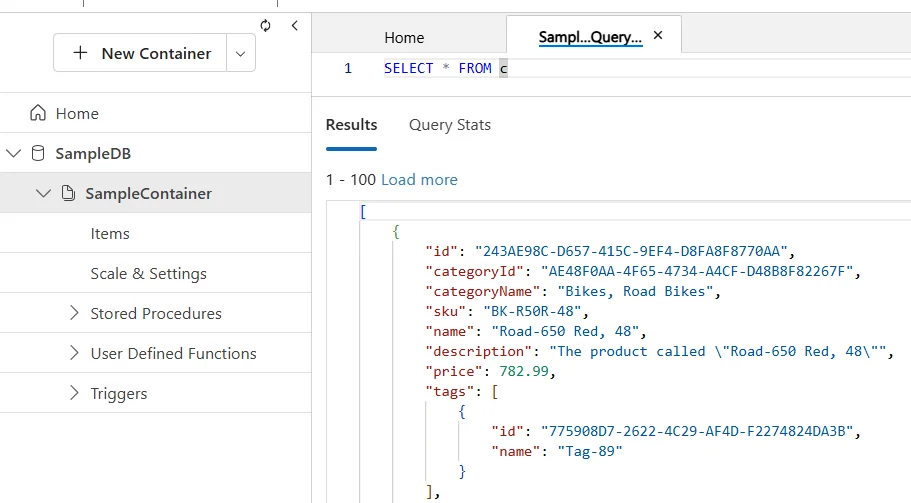Viewport: 911px width, 503px height.
Task: Open the New Container dropdown arrow
Action: (x=240, y=54)
